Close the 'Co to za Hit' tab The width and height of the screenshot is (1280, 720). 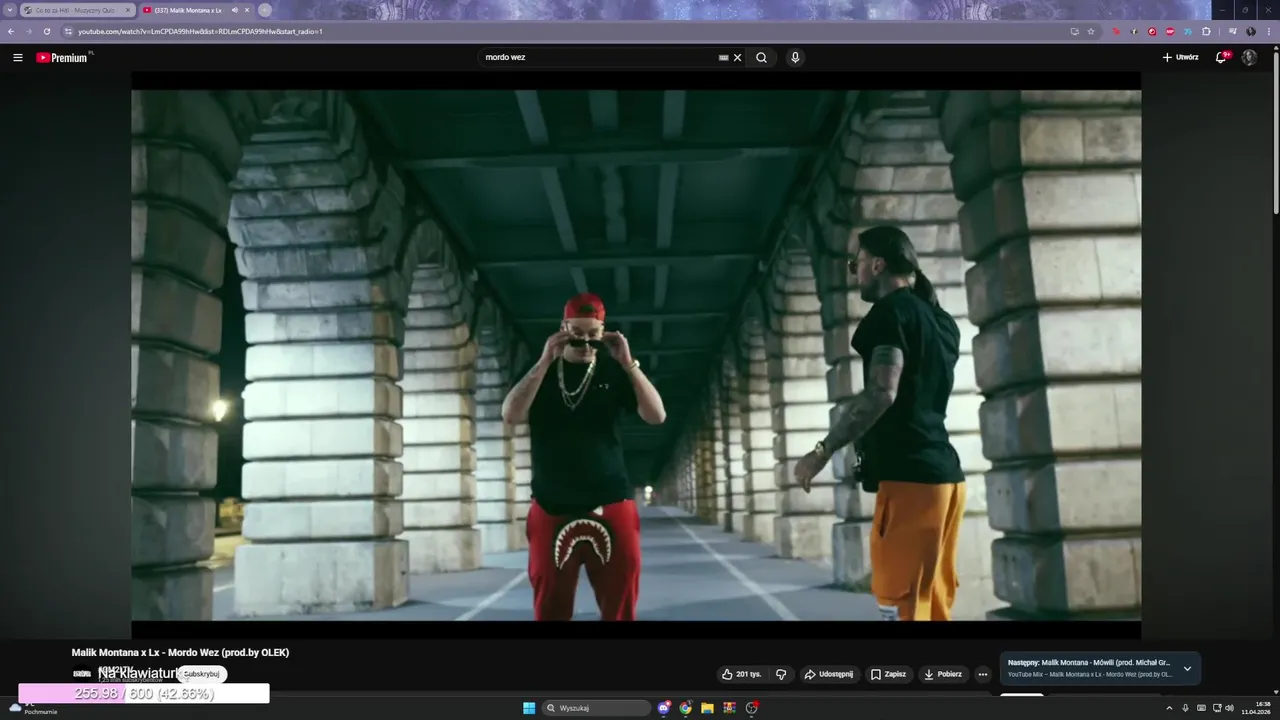(x=128, y=10)
